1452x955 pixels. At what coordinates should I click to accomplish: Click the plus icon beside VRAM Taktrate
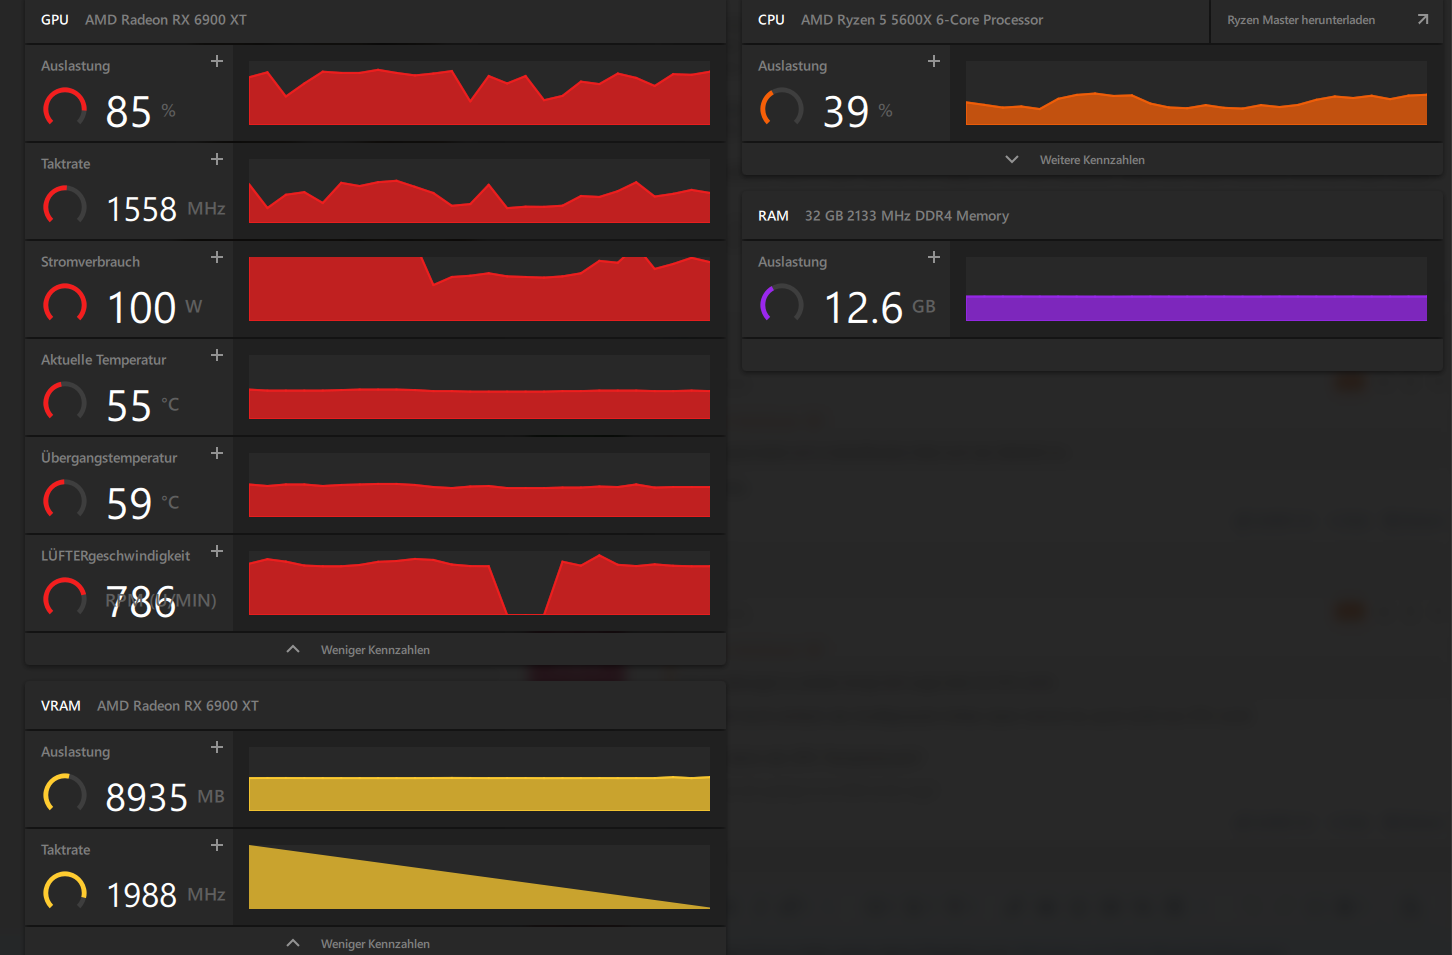217,846
